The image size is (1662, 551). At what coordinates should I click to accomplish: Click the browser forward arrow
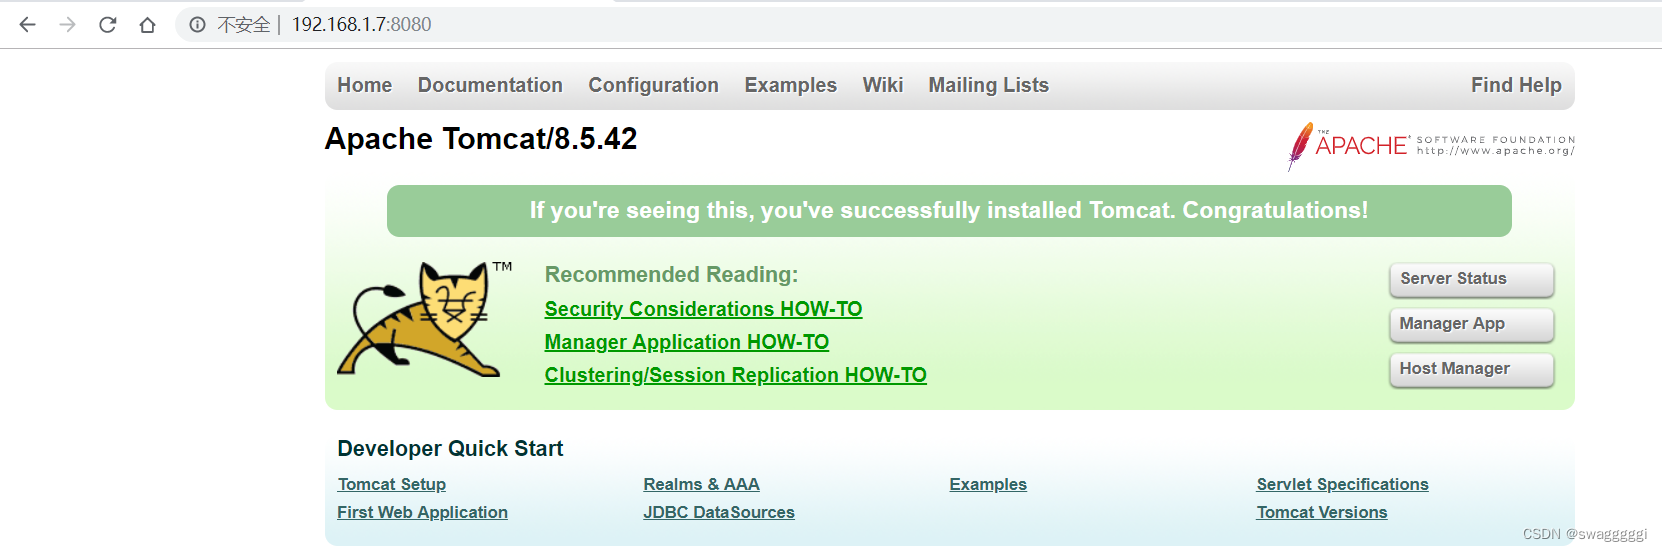point(67,25)
